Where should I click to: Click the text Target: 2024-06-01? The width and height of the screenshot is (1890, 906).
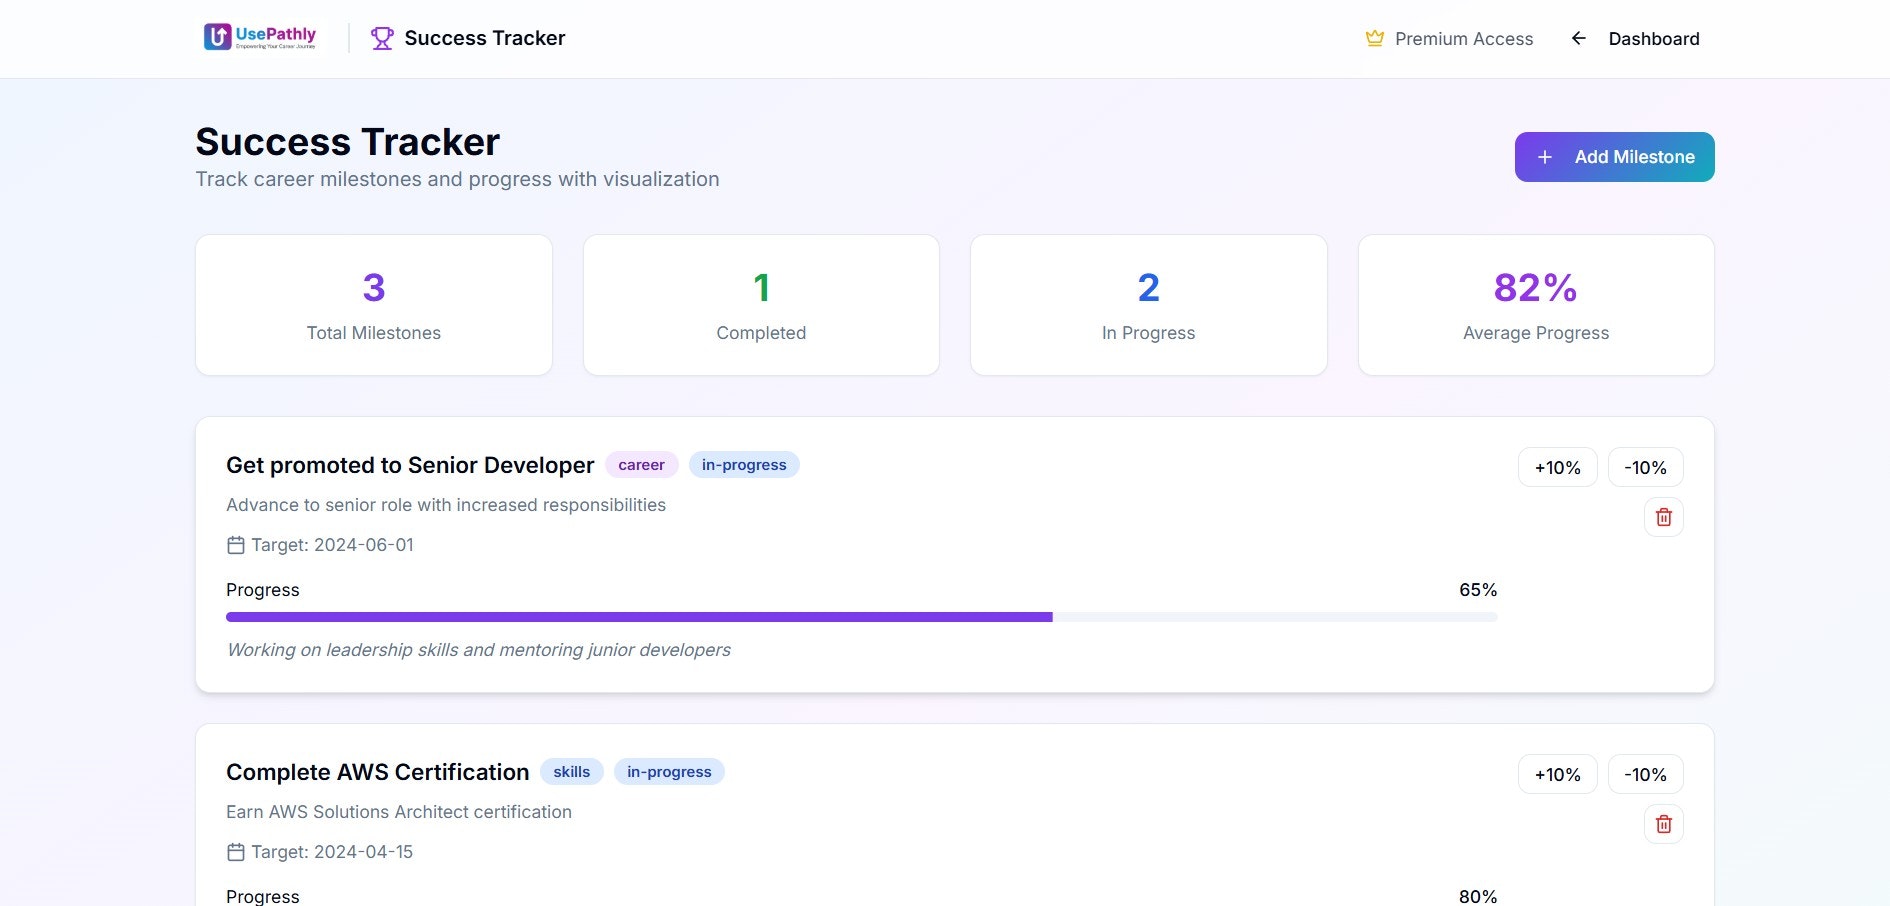[332, 545]
